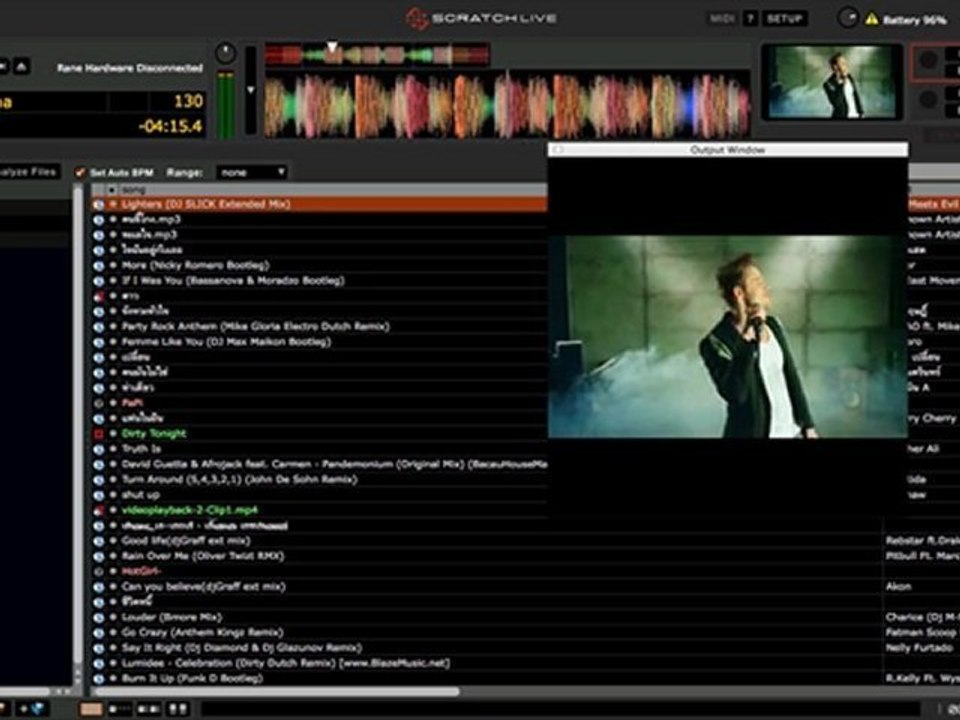Click the status icon beside shut up track
The image size is (960, 720).
[x=99, y=495]
